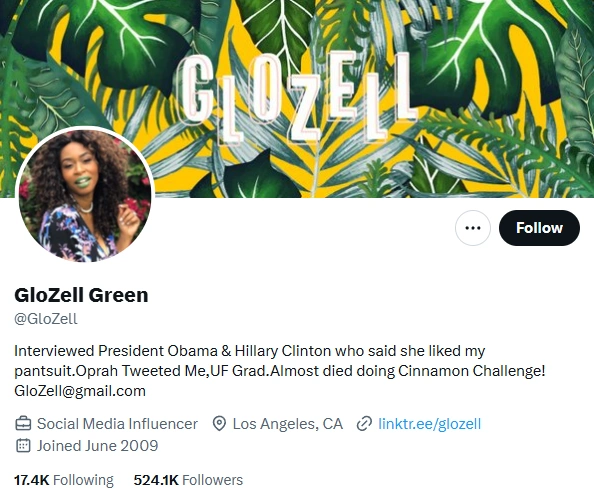The width and height of the screenshot is (594, 490).
Task: Click the Social Media Influencer label
Action: (117, 424)
